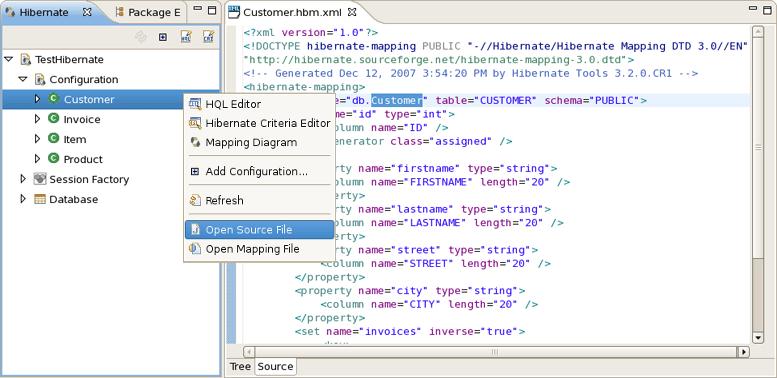Switch to the Source editor tab
Image resolution: width=777 pixels, height=378 pixels.
[x=275, y=367]
